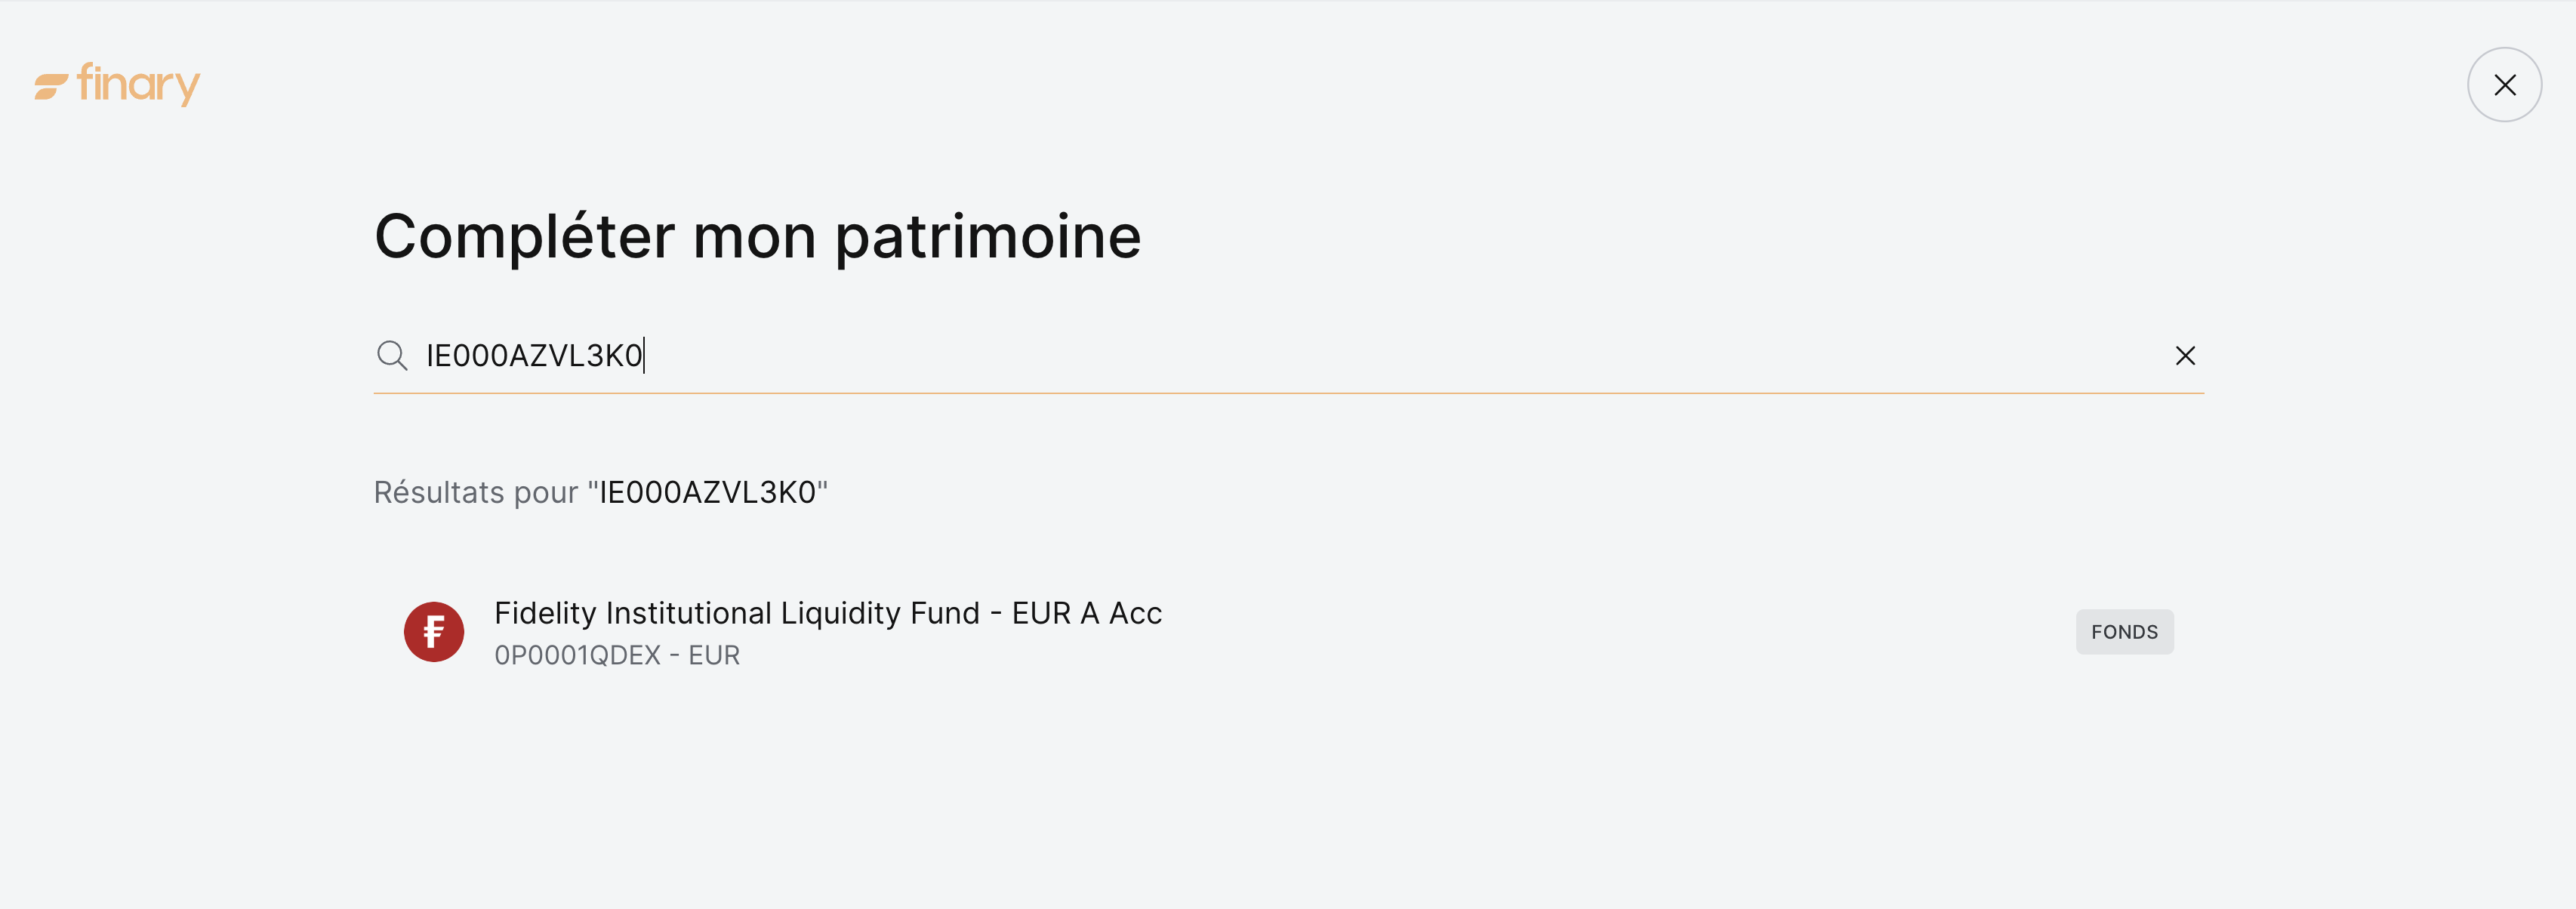Click the quoted IE000AZVL3K0 in results header
This screenshot has width=2576, height=909.
coord(707,492)
